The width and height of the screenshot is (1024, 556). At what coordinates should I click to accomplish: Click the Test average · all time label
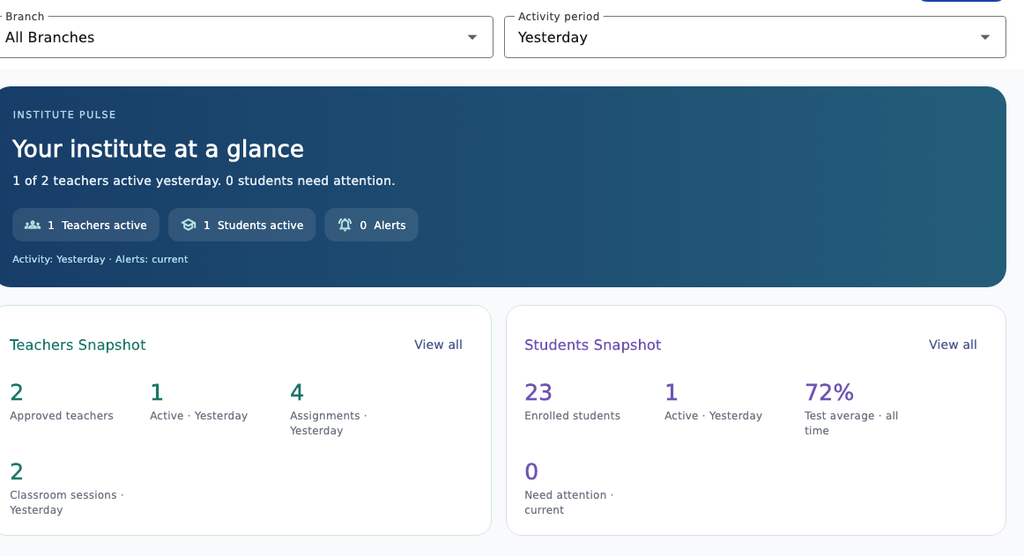pyautogui.click(x=851, y=423)
